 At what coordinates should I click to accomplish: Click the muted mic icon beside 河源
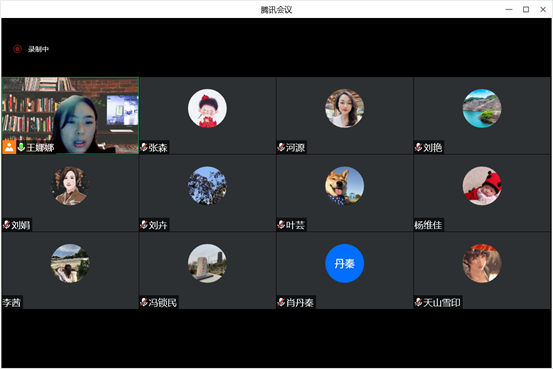point(281,147)
